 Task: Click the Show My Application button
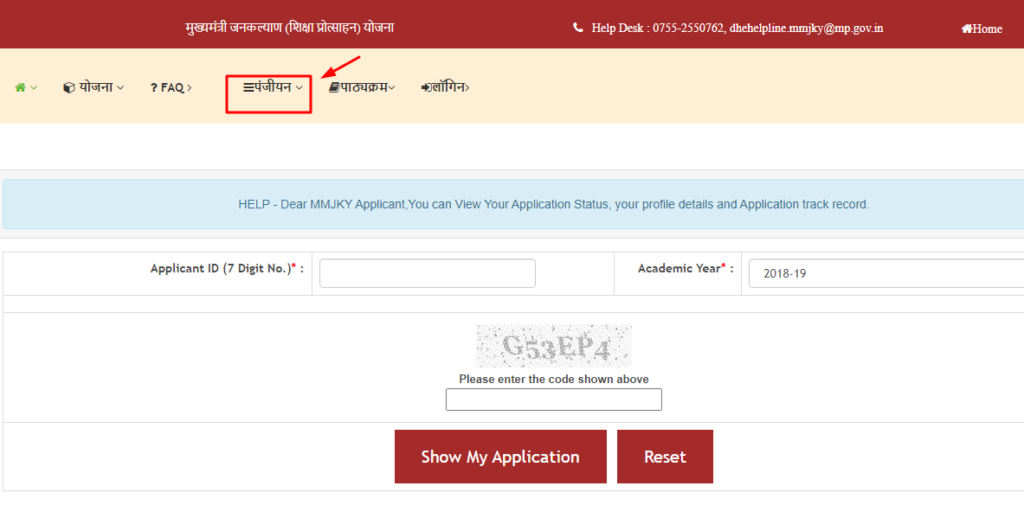pyautogui.click(x=500, y=457)
